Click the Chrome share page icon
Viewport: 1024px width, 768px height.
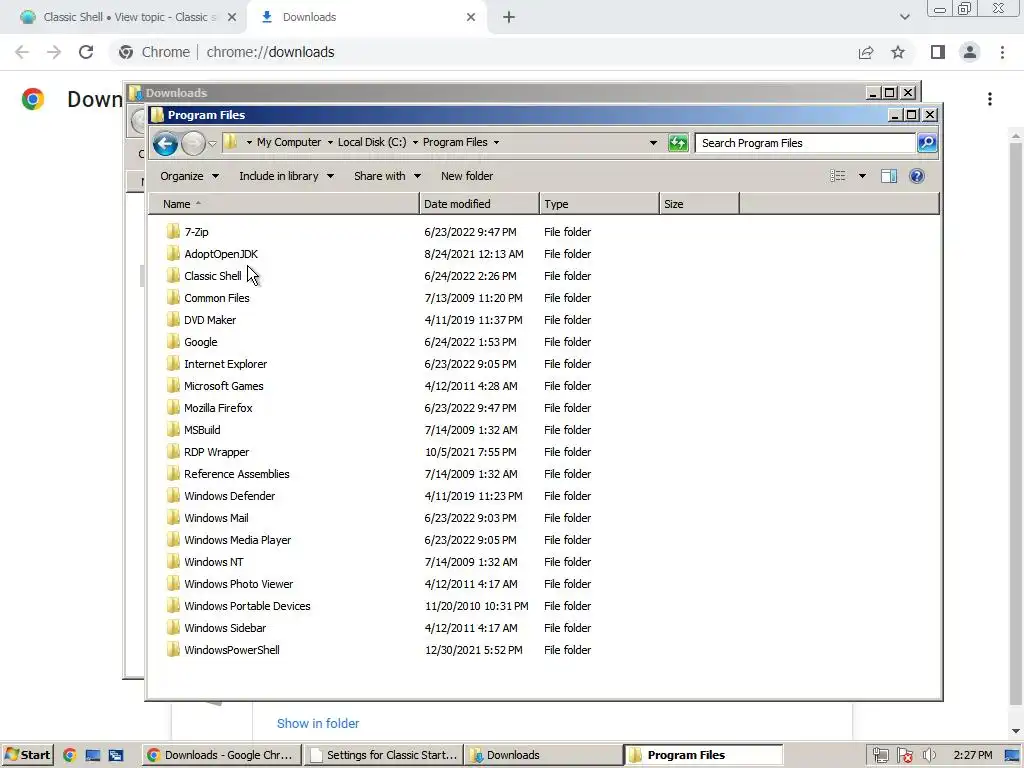point(866,52)
